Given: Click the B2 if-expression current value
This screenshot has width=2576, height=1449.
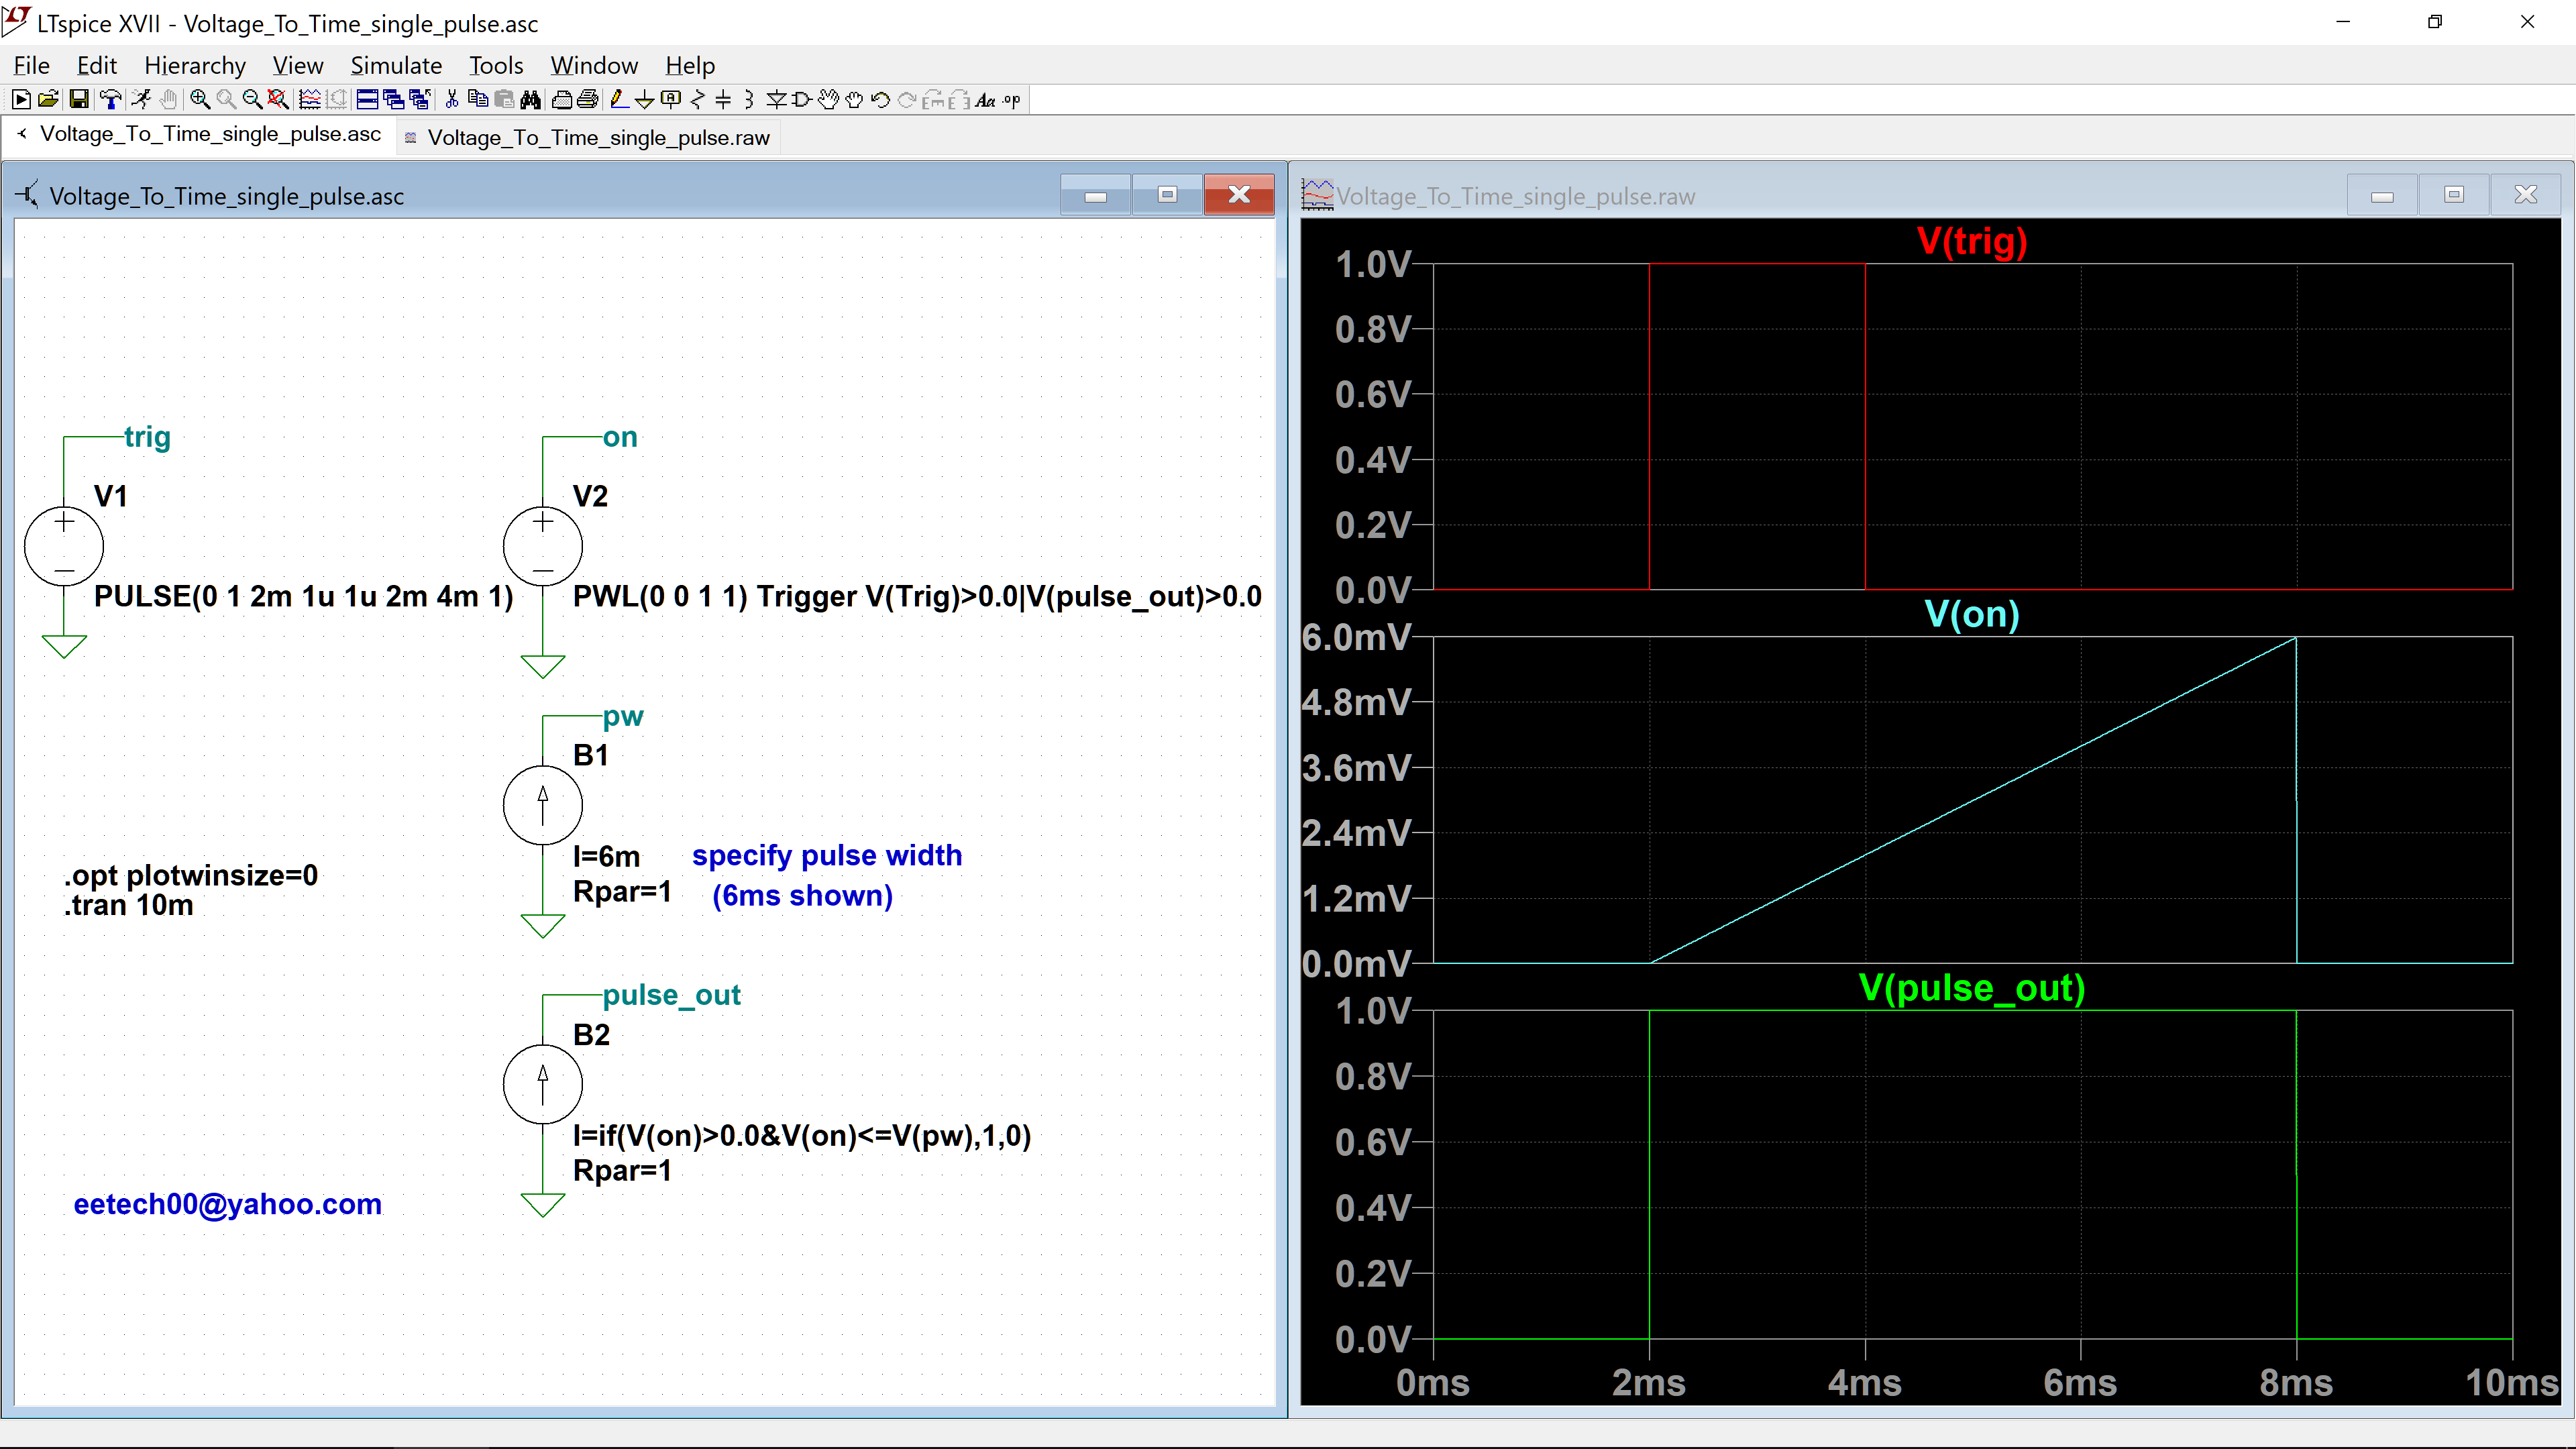Looking at the screenshot, I should coord(802,1136).
